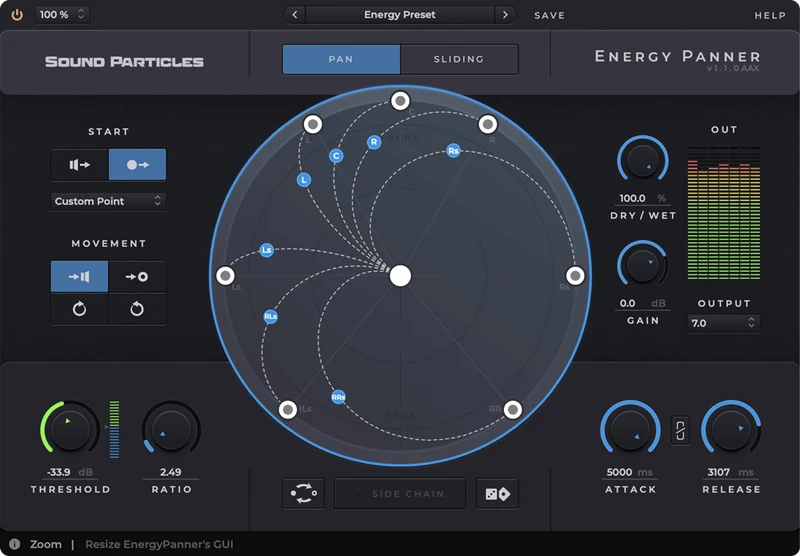Viewport: 800px width, 556px height.
Task: Select the rear left surround speaker marker
Action: [x=288, y=409]
